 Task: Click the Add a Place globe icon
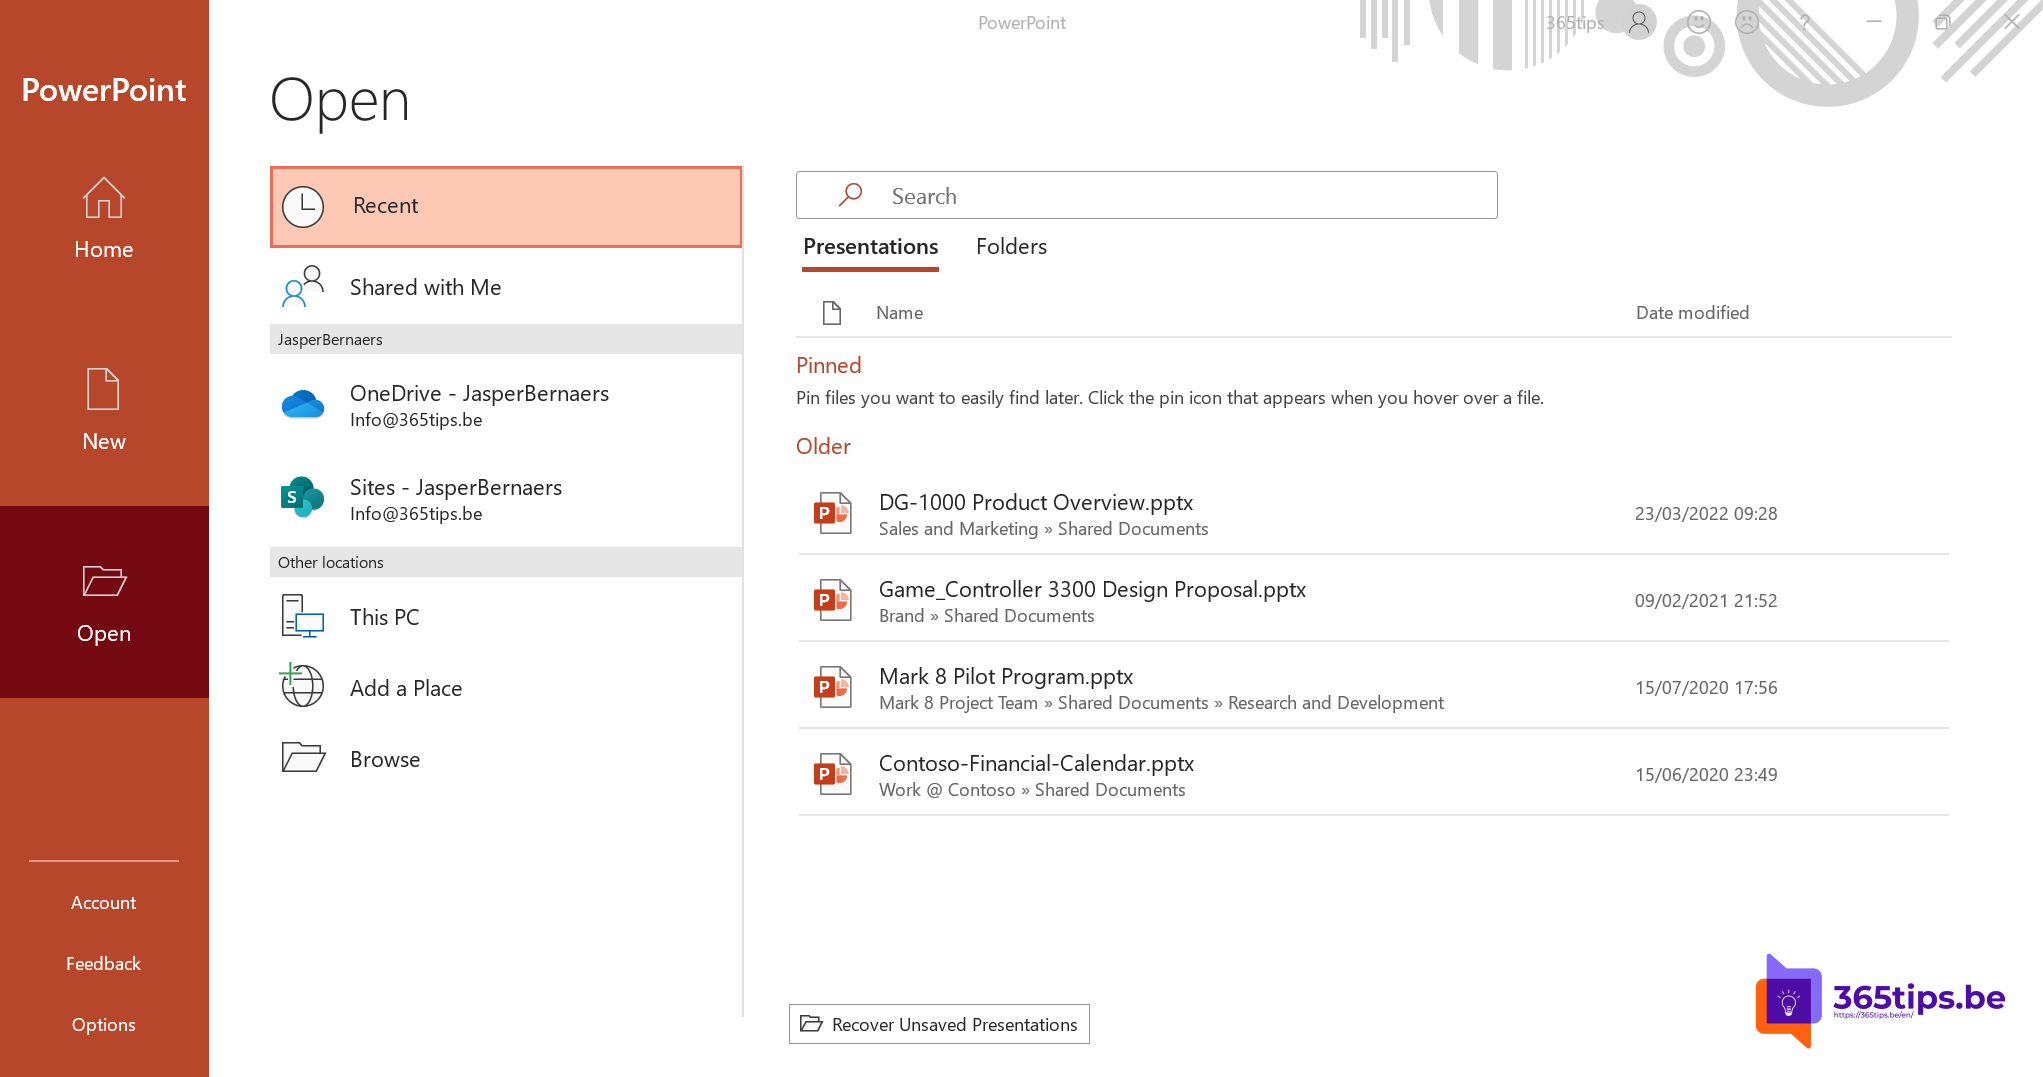302,686
